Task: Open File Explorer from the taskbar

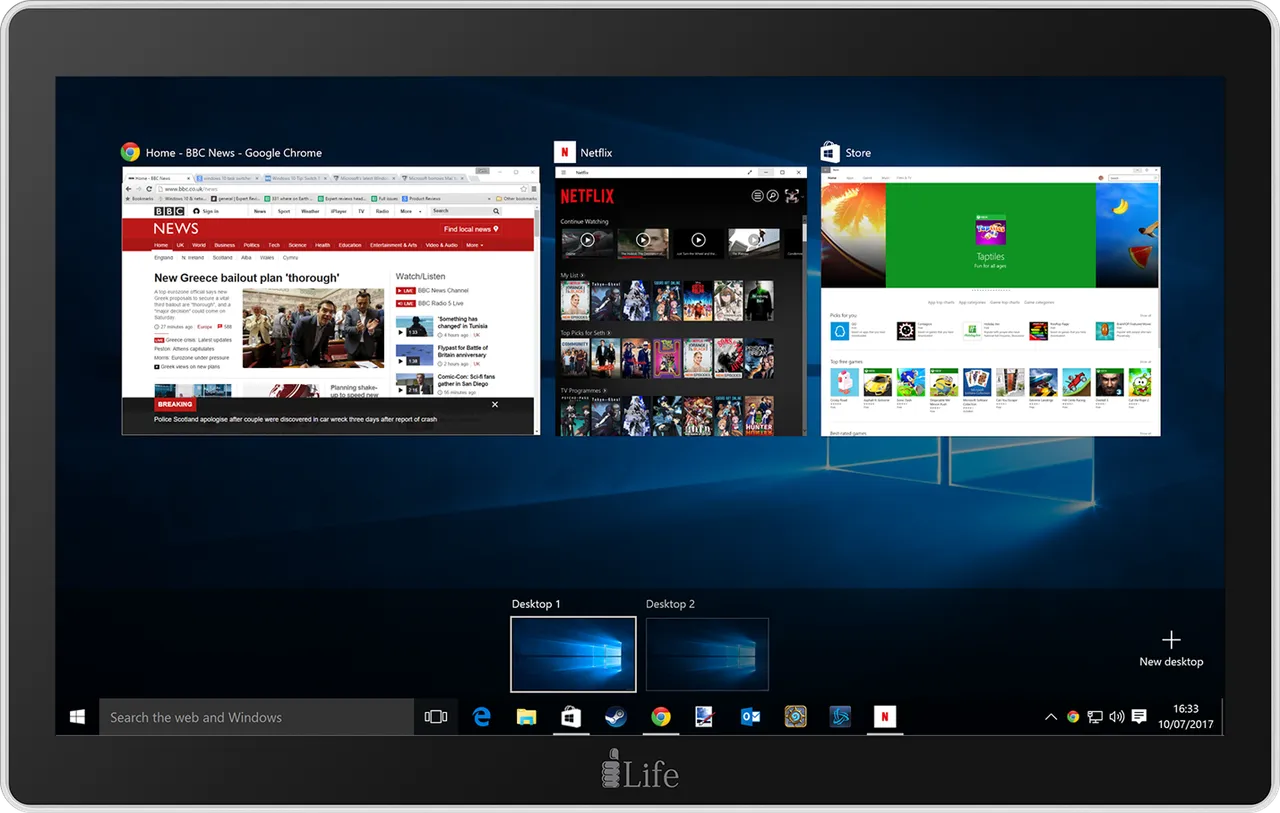Action: click(526, 716)
